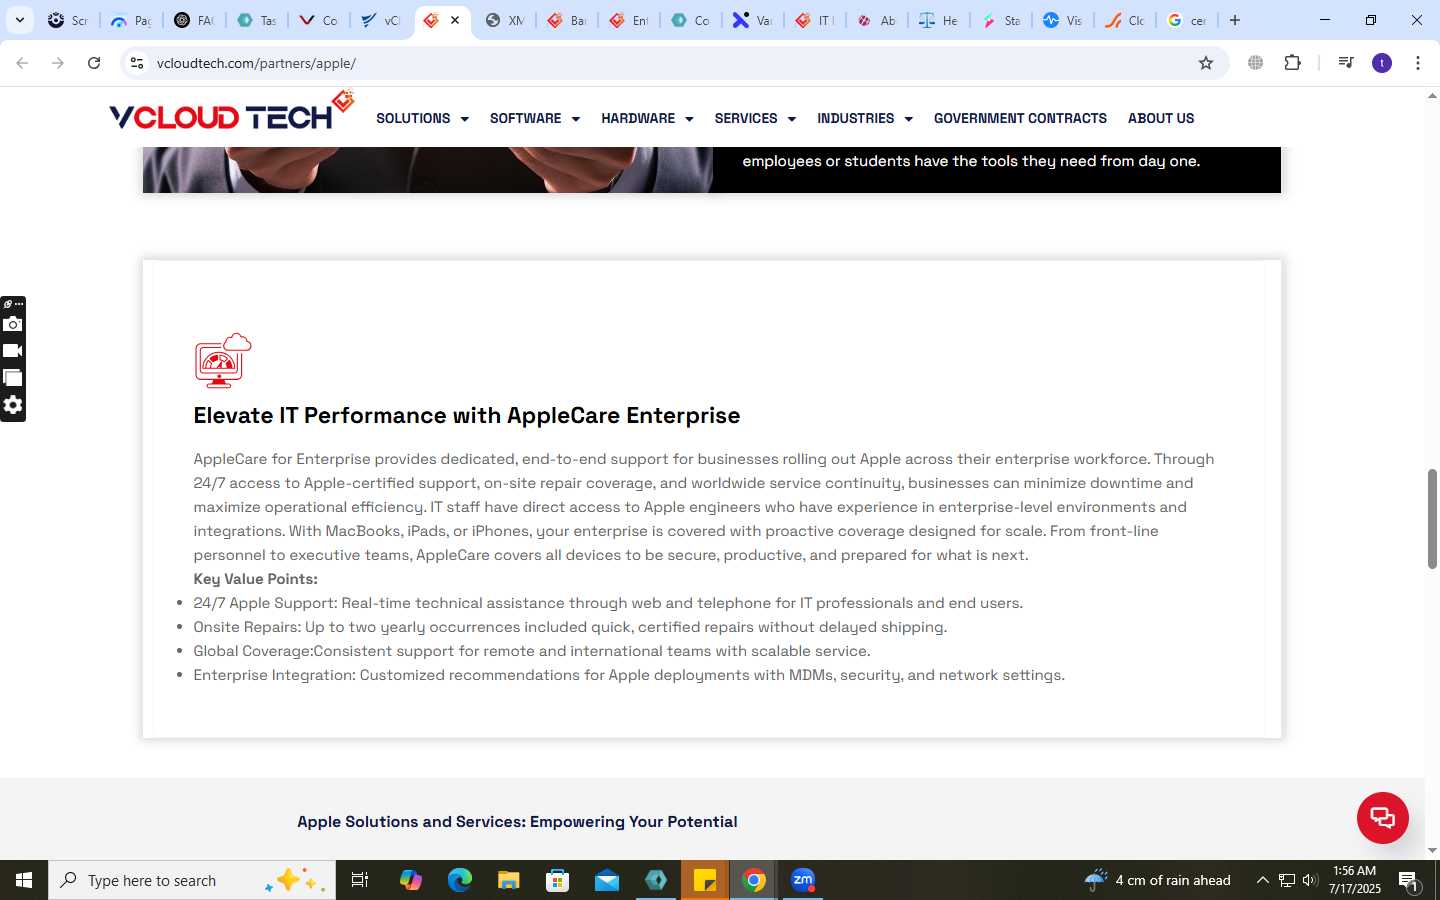1440x900 pixels.
Task: Open Mail app from the taskbar
Action: [x=607, y=880]
